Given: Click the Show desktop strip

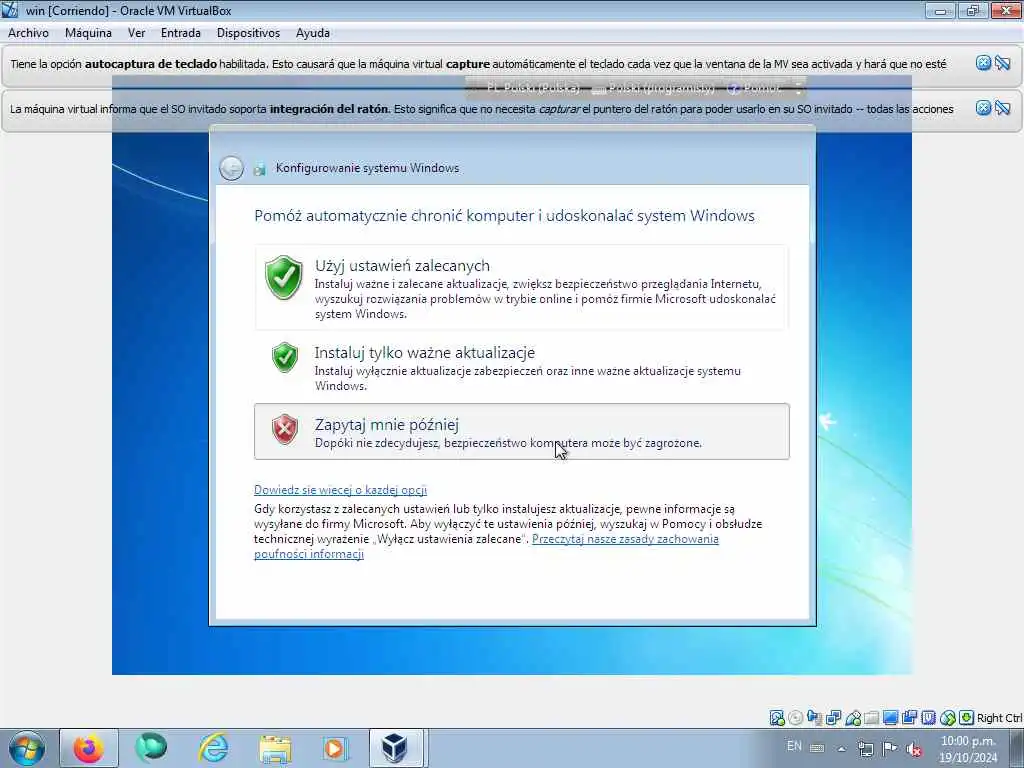Looking at the screenshot, I should click(1016, 748).
